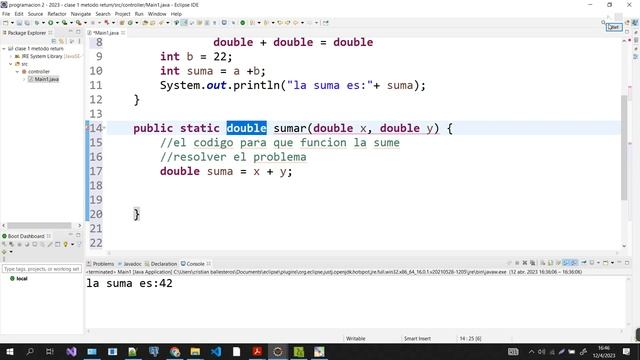Open the Source menu

(35, 14)
